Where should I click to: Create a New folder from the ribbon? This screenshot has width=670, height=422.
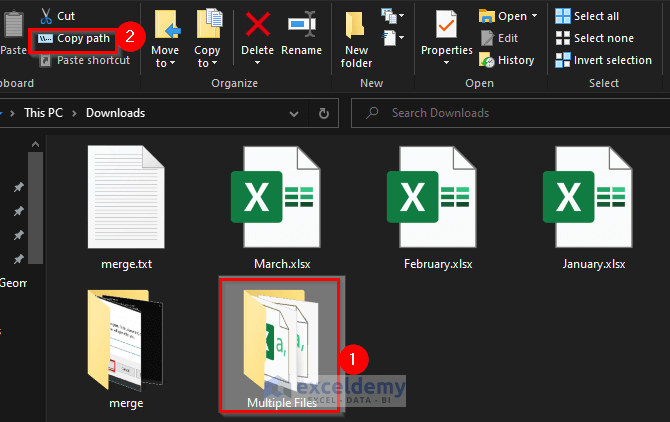[x=356, y=39]
